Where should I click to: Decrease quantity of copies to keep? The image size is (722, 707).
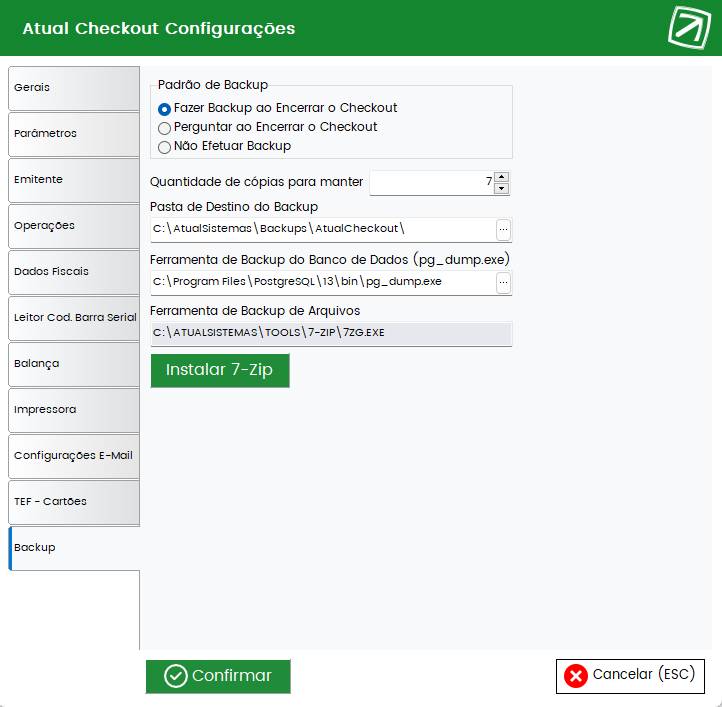[x=501, y=188]
